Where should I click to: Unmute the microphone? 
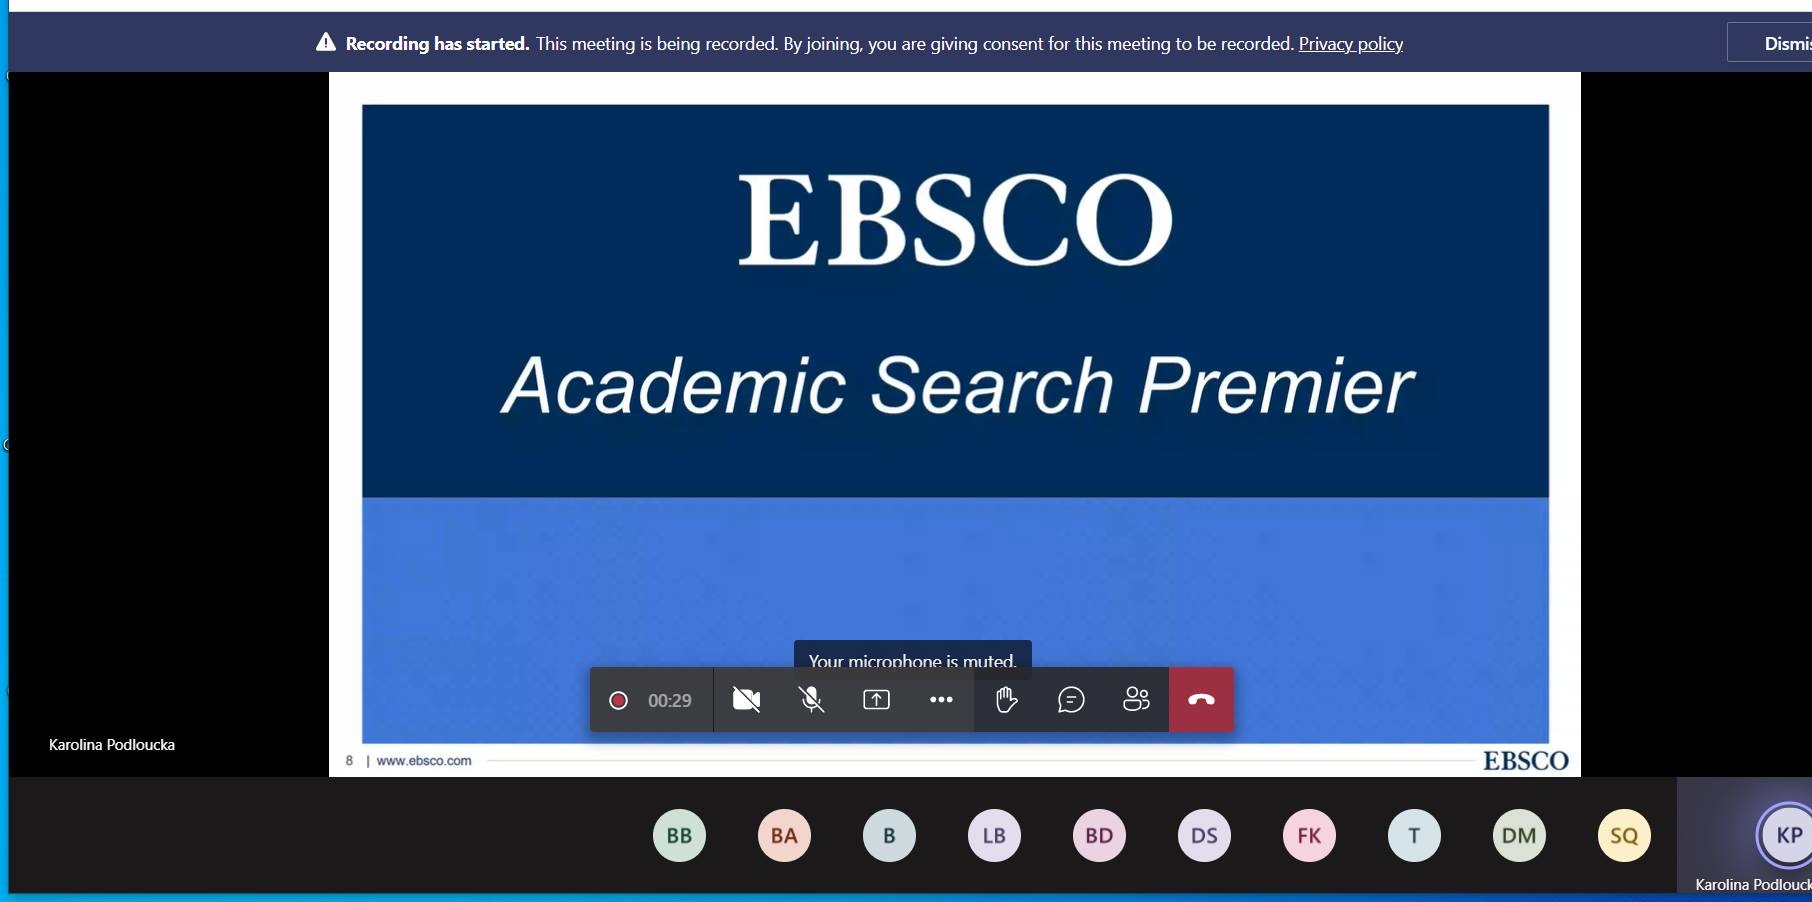coord(811,700)
